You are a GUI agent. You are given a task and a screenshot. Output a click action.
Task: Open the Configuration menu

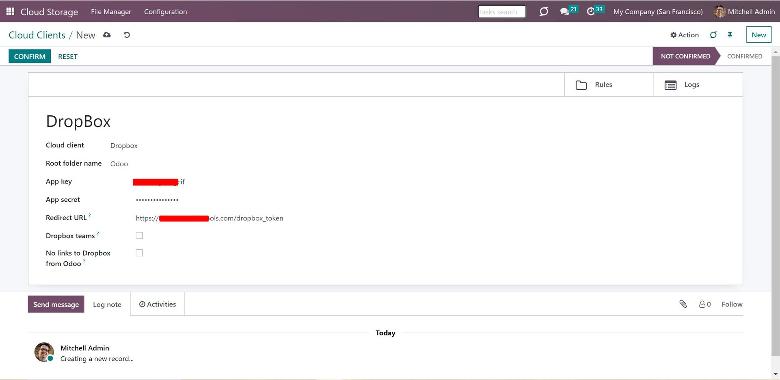pyautogui.click(x=165, y=11)
